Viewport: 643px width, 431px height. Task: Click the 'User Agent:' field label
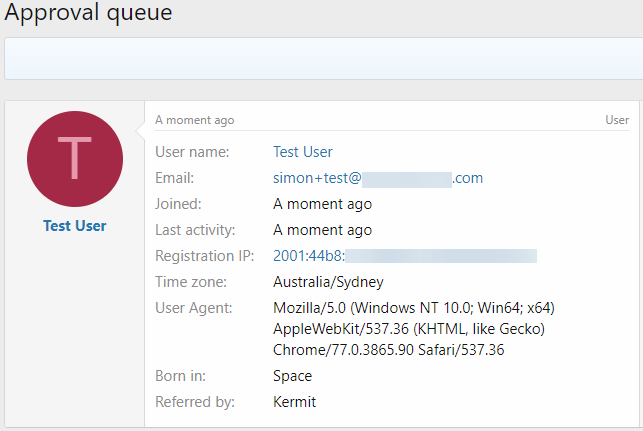pos(194,307)
